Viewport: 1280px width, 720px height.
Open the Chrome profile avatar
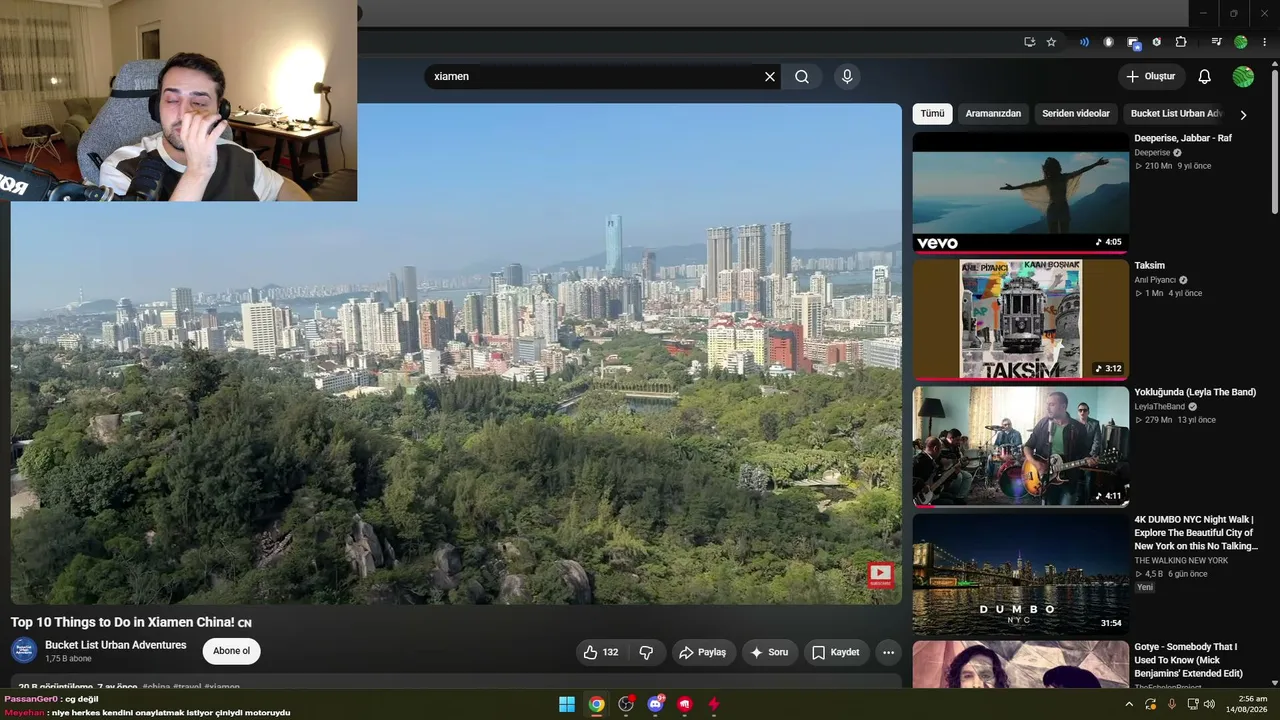[x=1241, y=42]
